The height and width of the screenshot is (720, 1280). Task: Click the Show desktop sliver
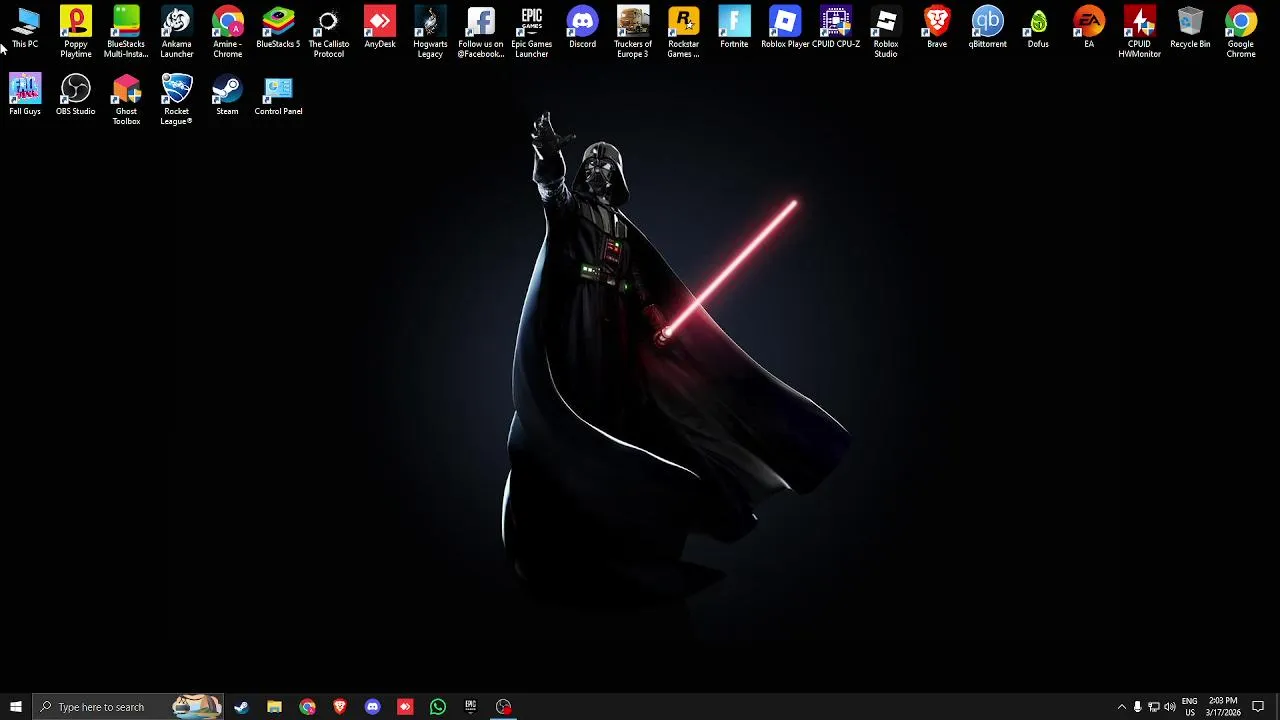coord(1277,707)
